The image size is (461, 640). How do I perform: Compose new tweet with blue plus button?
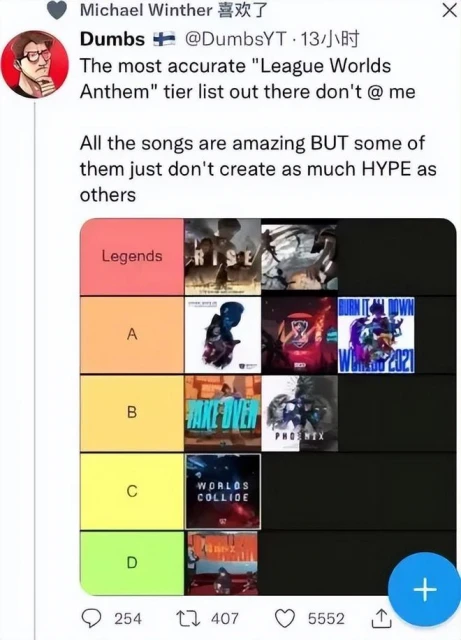(425, 589)
